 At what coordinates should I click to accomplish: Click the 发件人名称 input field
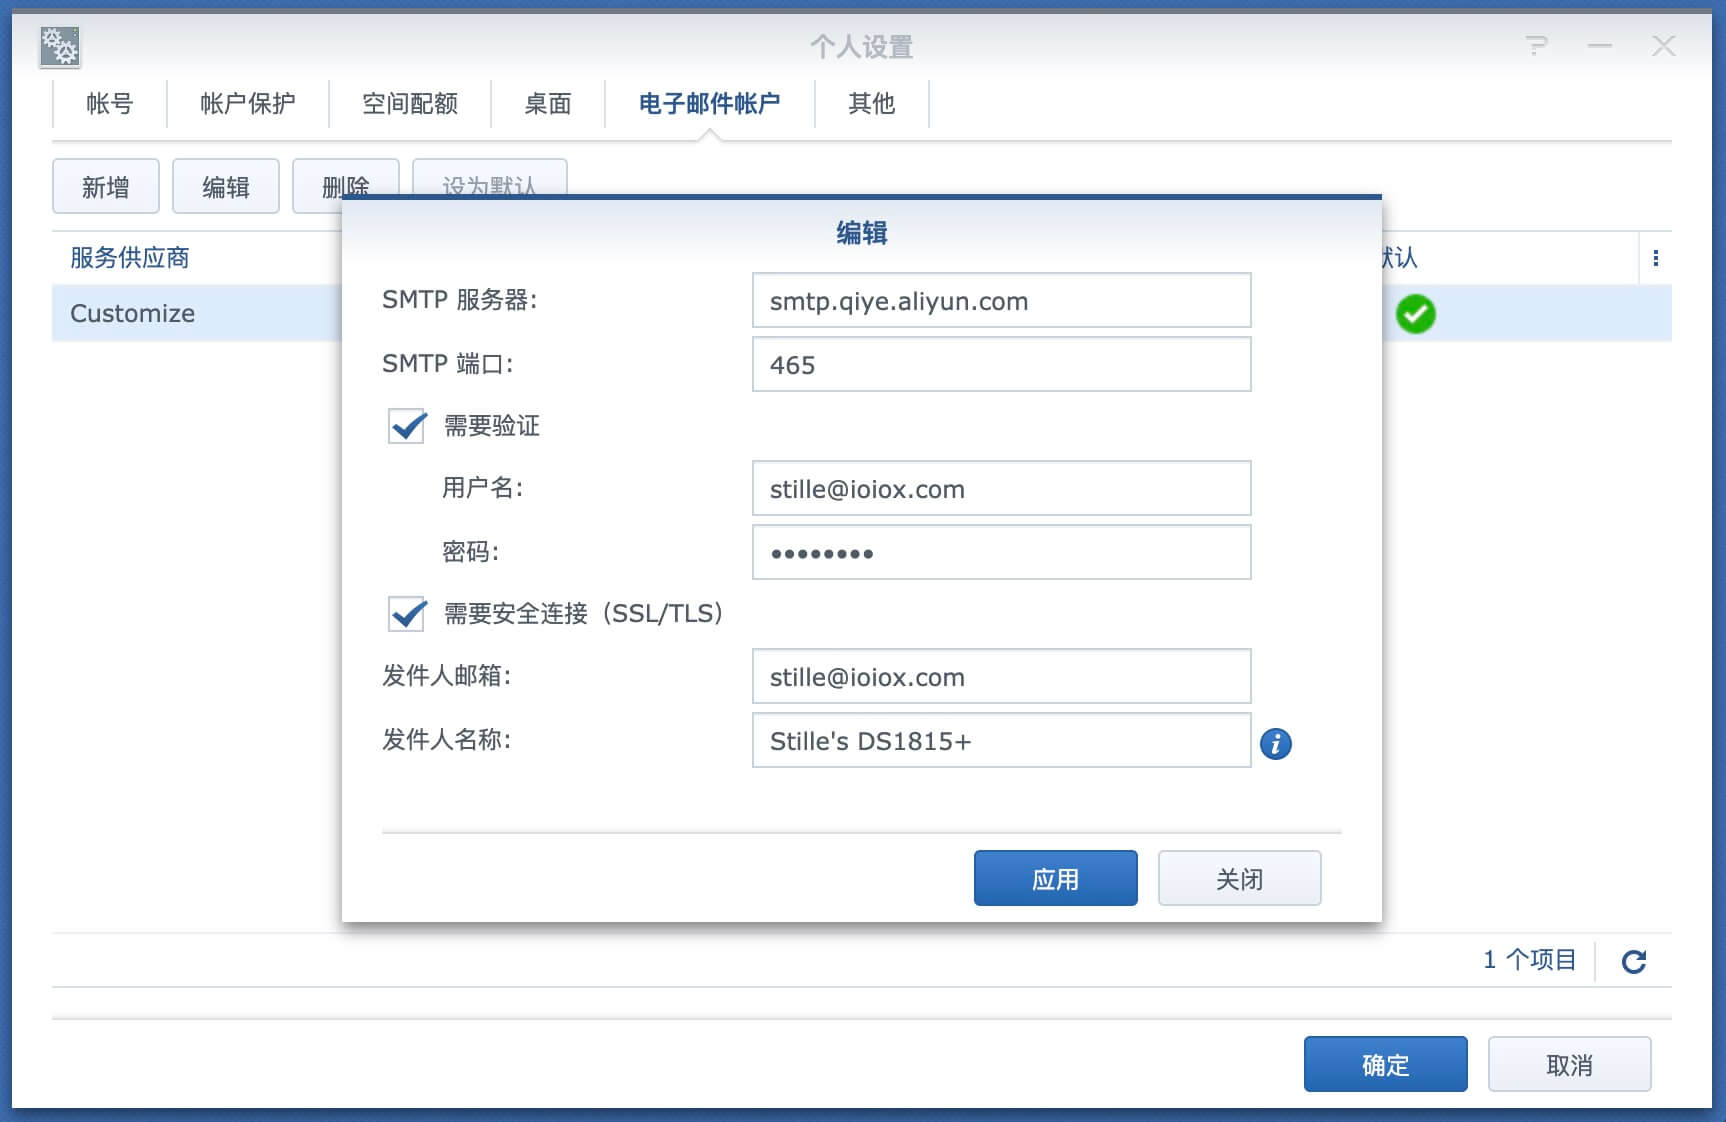click(x=1002, y=740)
